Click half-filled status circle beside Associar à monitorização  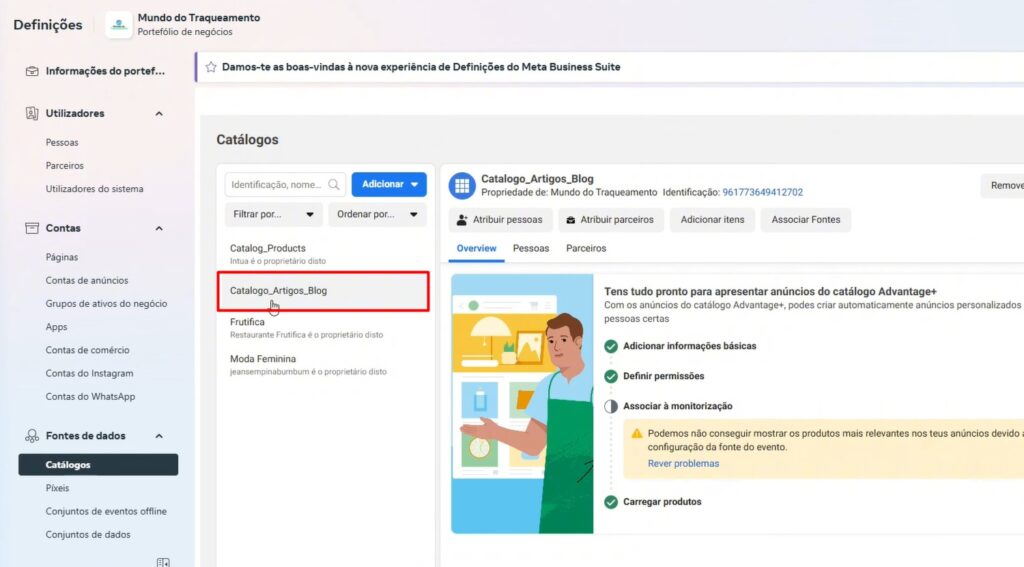coord(611,406)
